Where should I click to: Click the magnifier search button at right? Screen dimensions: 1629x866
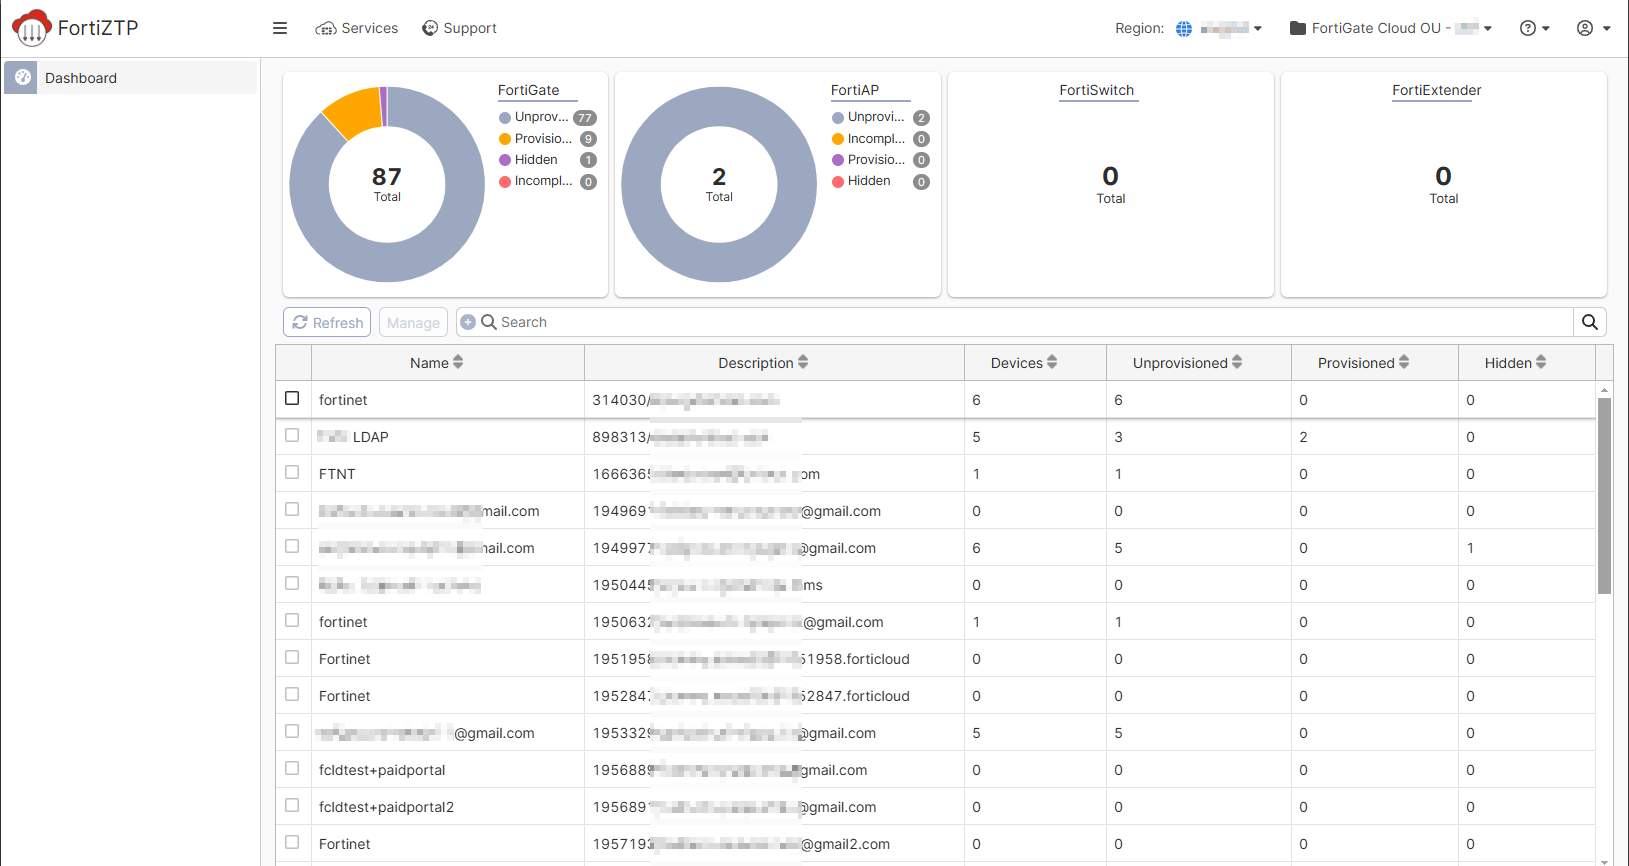1590,322
